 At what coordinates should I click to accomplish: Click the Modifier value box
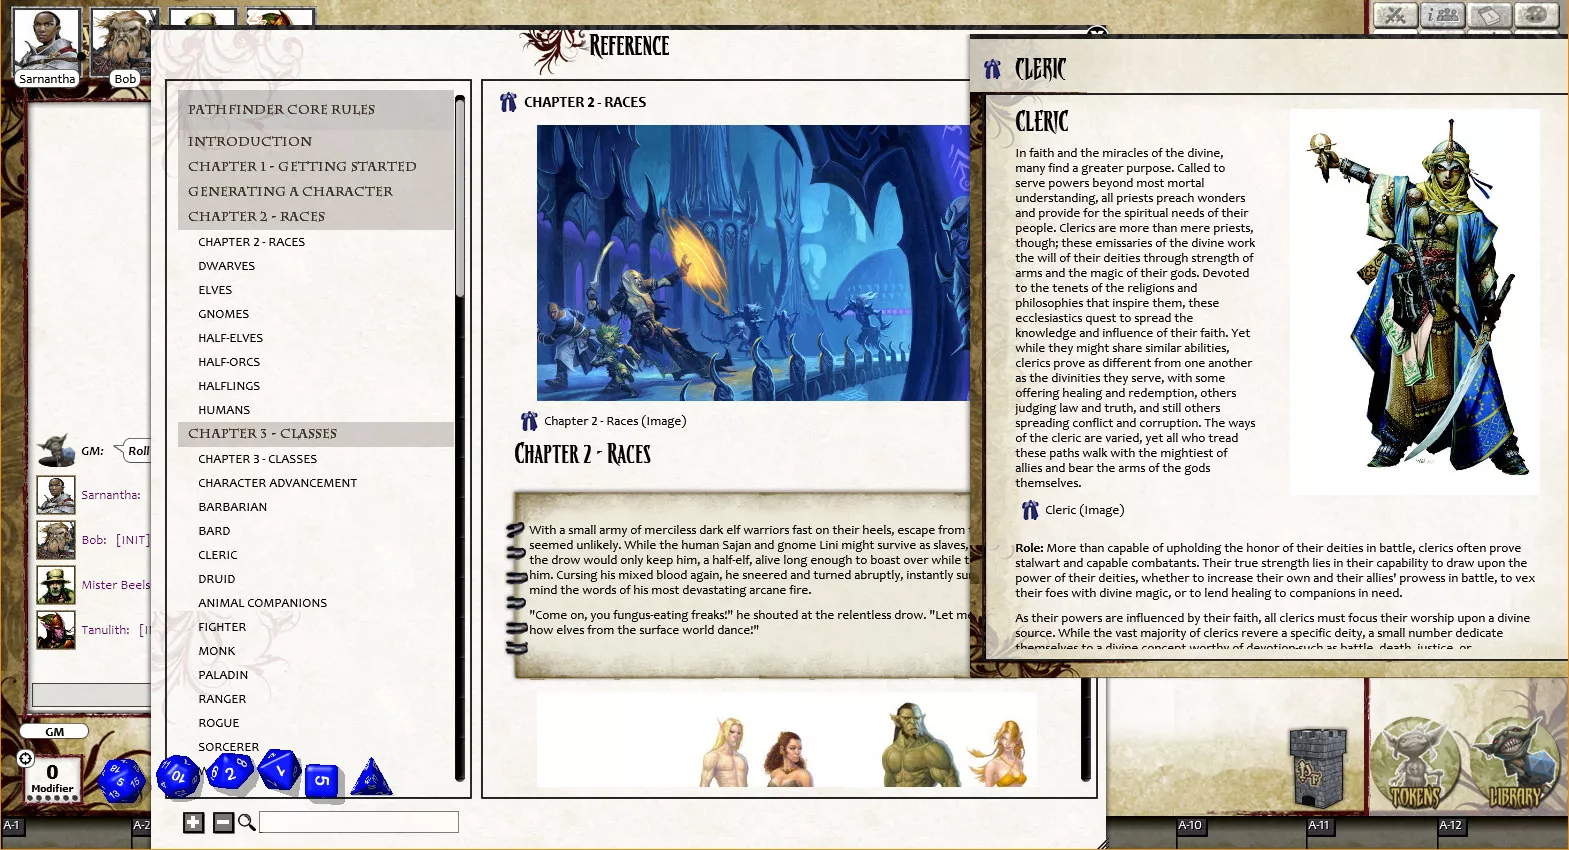coord(52,777)
